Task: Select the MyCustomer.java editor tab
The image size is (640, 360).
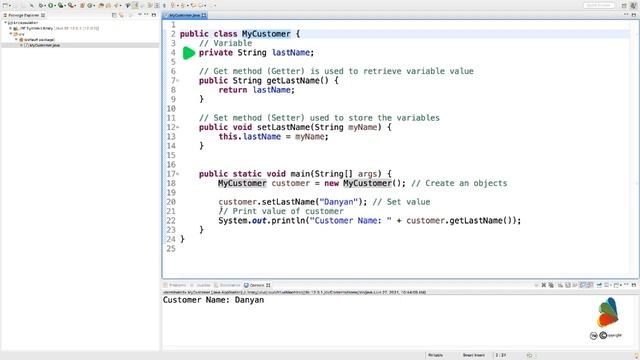Action: (184, 15)
